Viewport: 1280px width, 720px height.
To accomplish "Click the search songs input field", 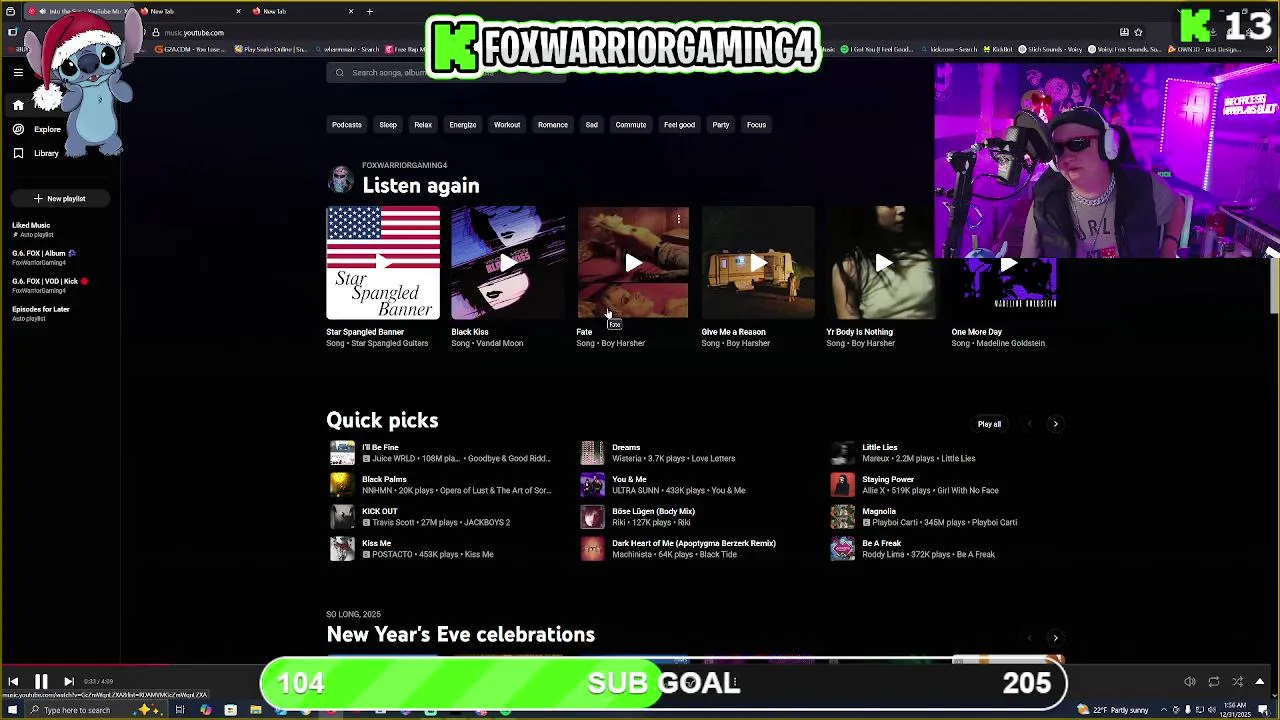I will [x=445, y=72].
